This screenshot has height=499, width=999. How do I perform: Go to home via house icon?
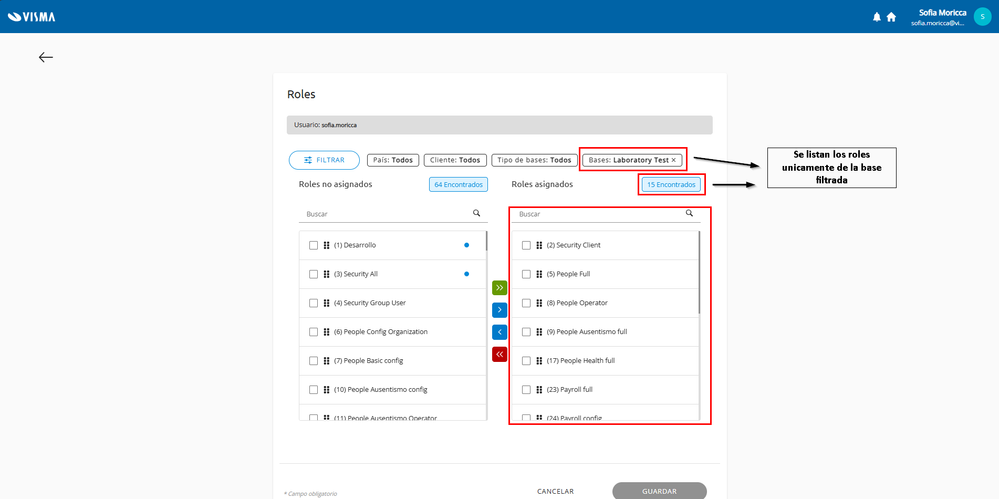tap(891, 17)
